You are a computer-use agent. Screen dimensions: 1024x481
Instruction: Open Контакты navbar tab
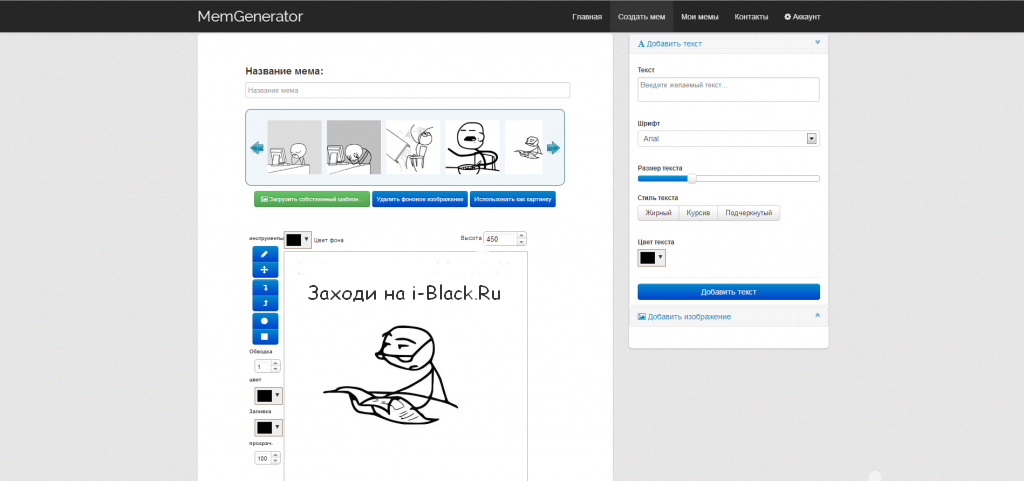coord(751,17)
